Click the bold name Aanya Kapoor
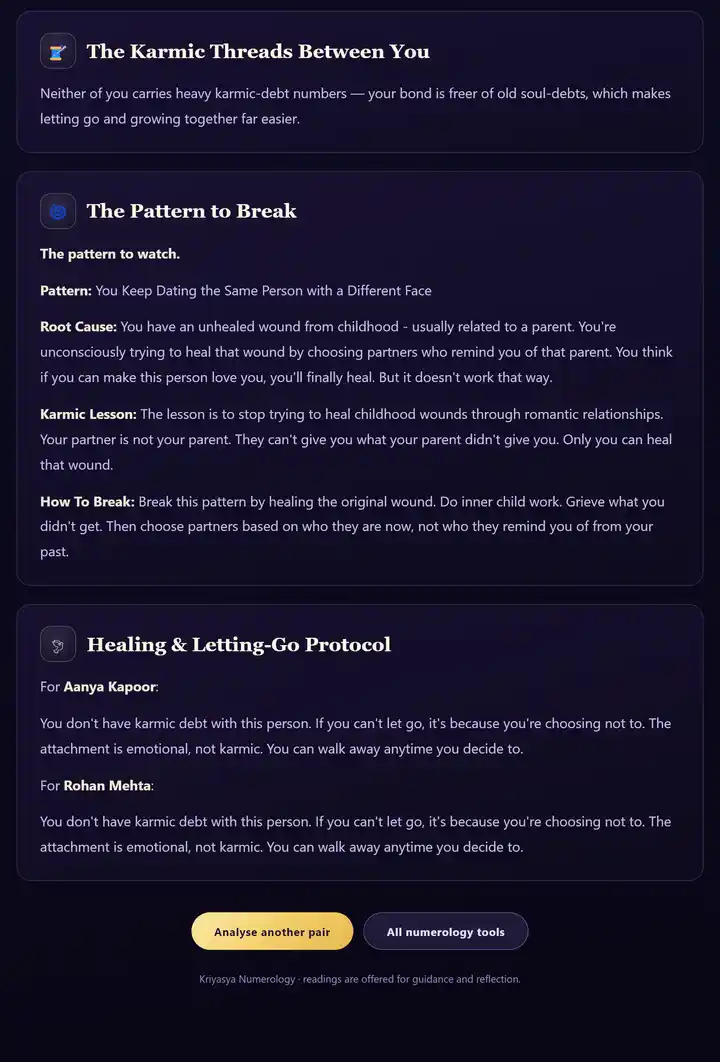 tap(110, 687)
